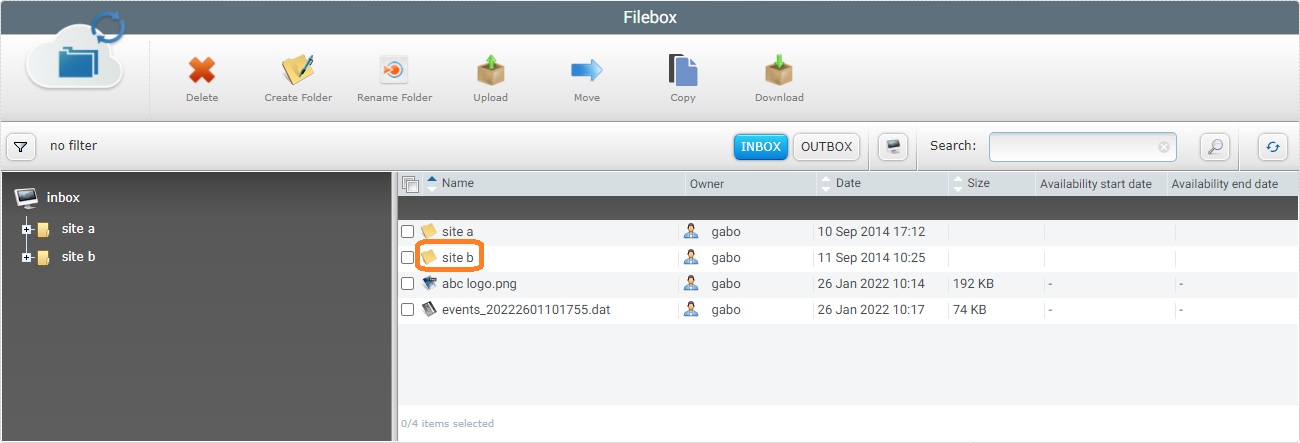Click the date 10 Sep 2014 17:12

(871, 232)
